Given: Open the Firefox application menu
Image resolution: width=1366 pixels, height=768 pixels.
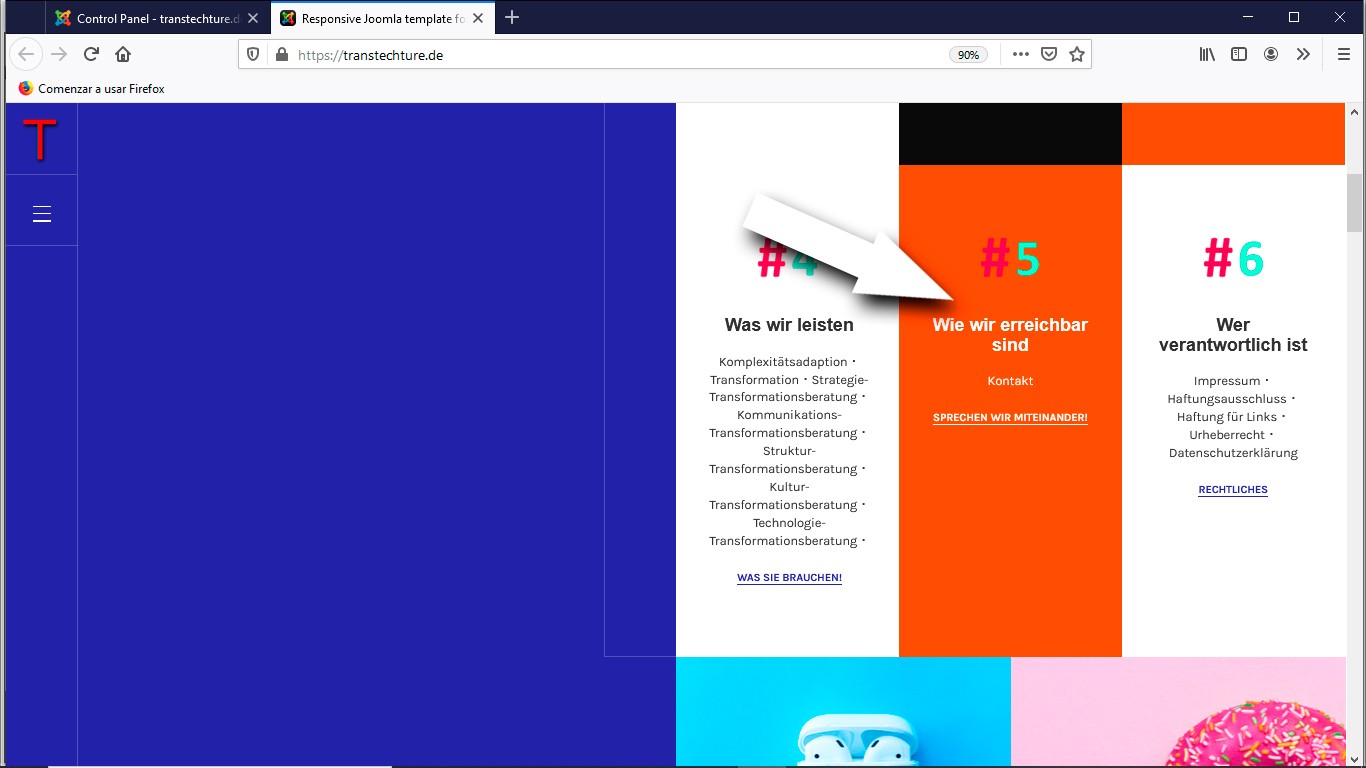Looking at the screenshot, I should click(1343, 55).
